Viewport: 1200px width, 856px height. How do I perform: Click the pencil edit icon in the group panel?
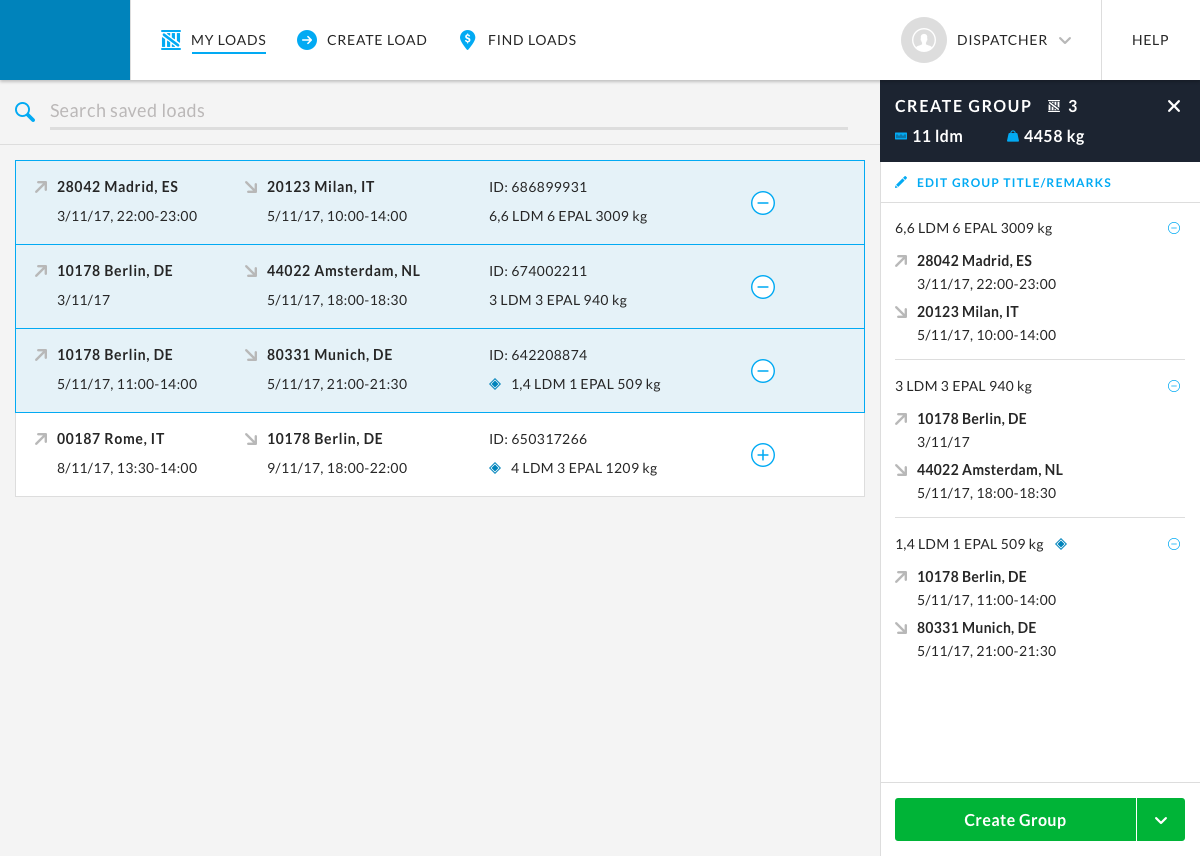[x=901, y=182]
